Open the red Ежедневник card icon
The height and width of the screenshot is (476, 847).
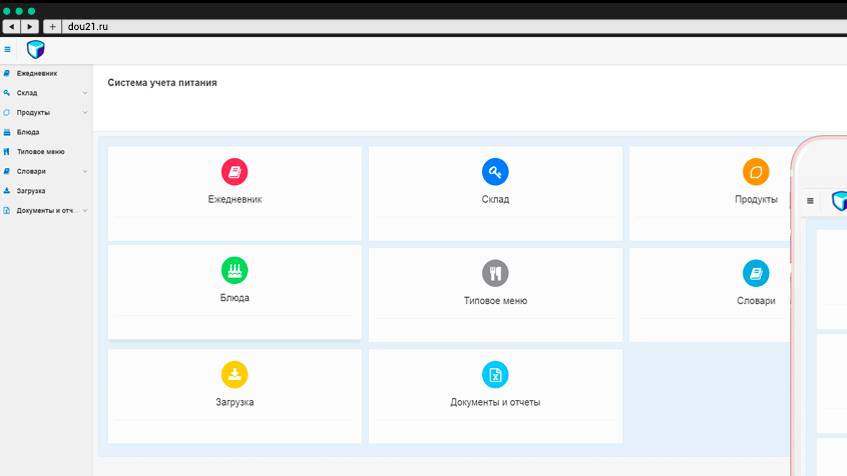point(234,172)
